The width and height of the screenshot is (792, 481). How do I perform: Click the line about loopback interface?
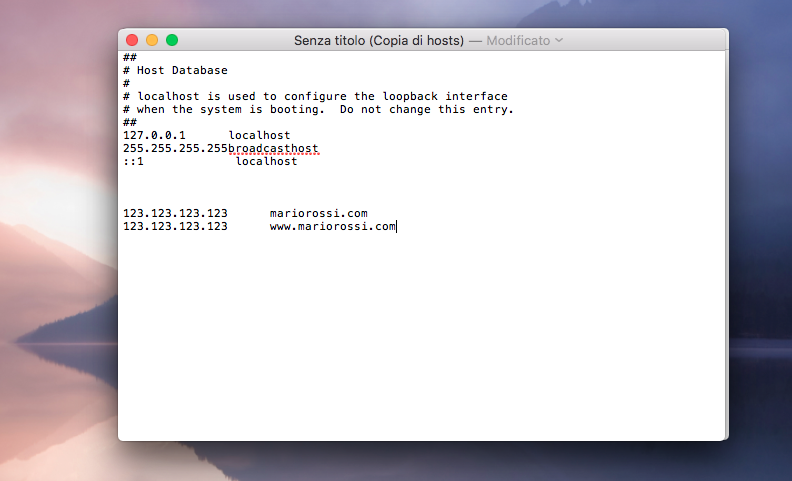tap(315, 96)
